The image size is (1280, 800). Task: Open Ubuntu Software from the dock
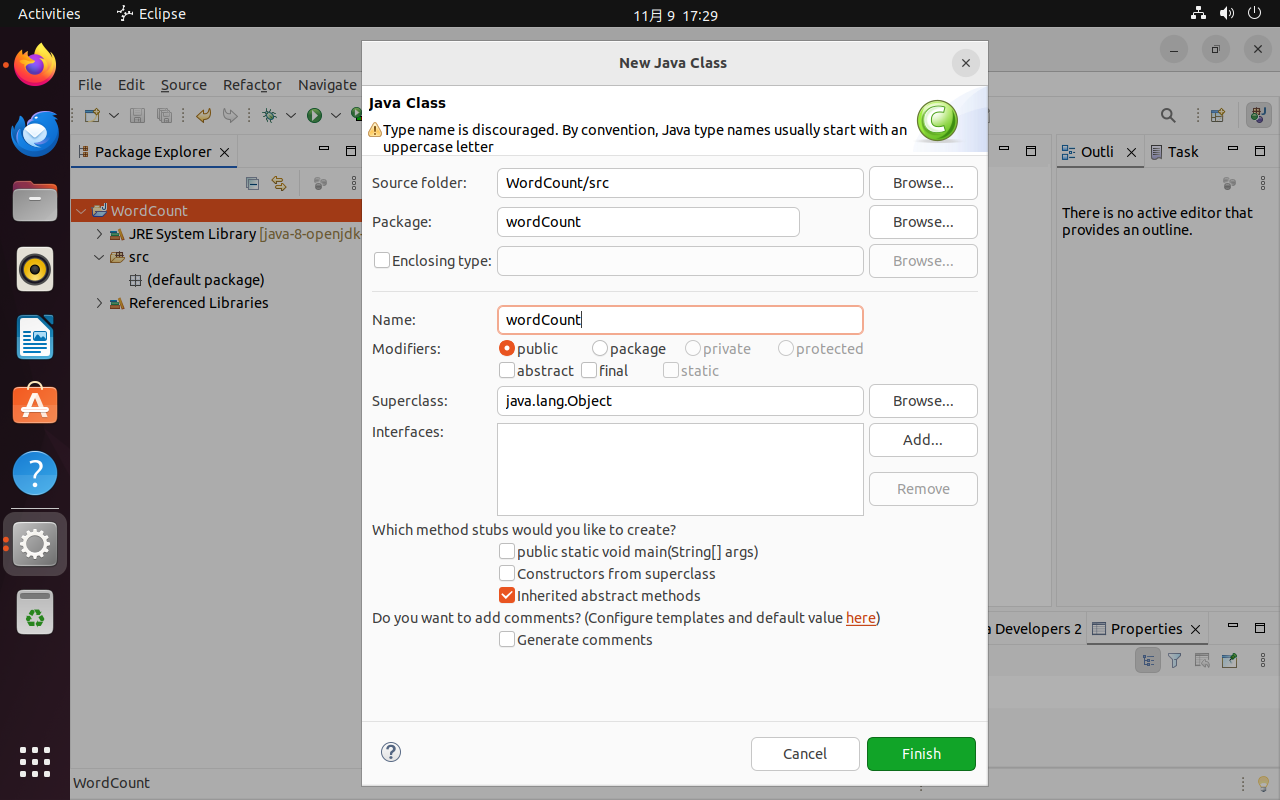(35, 405)
